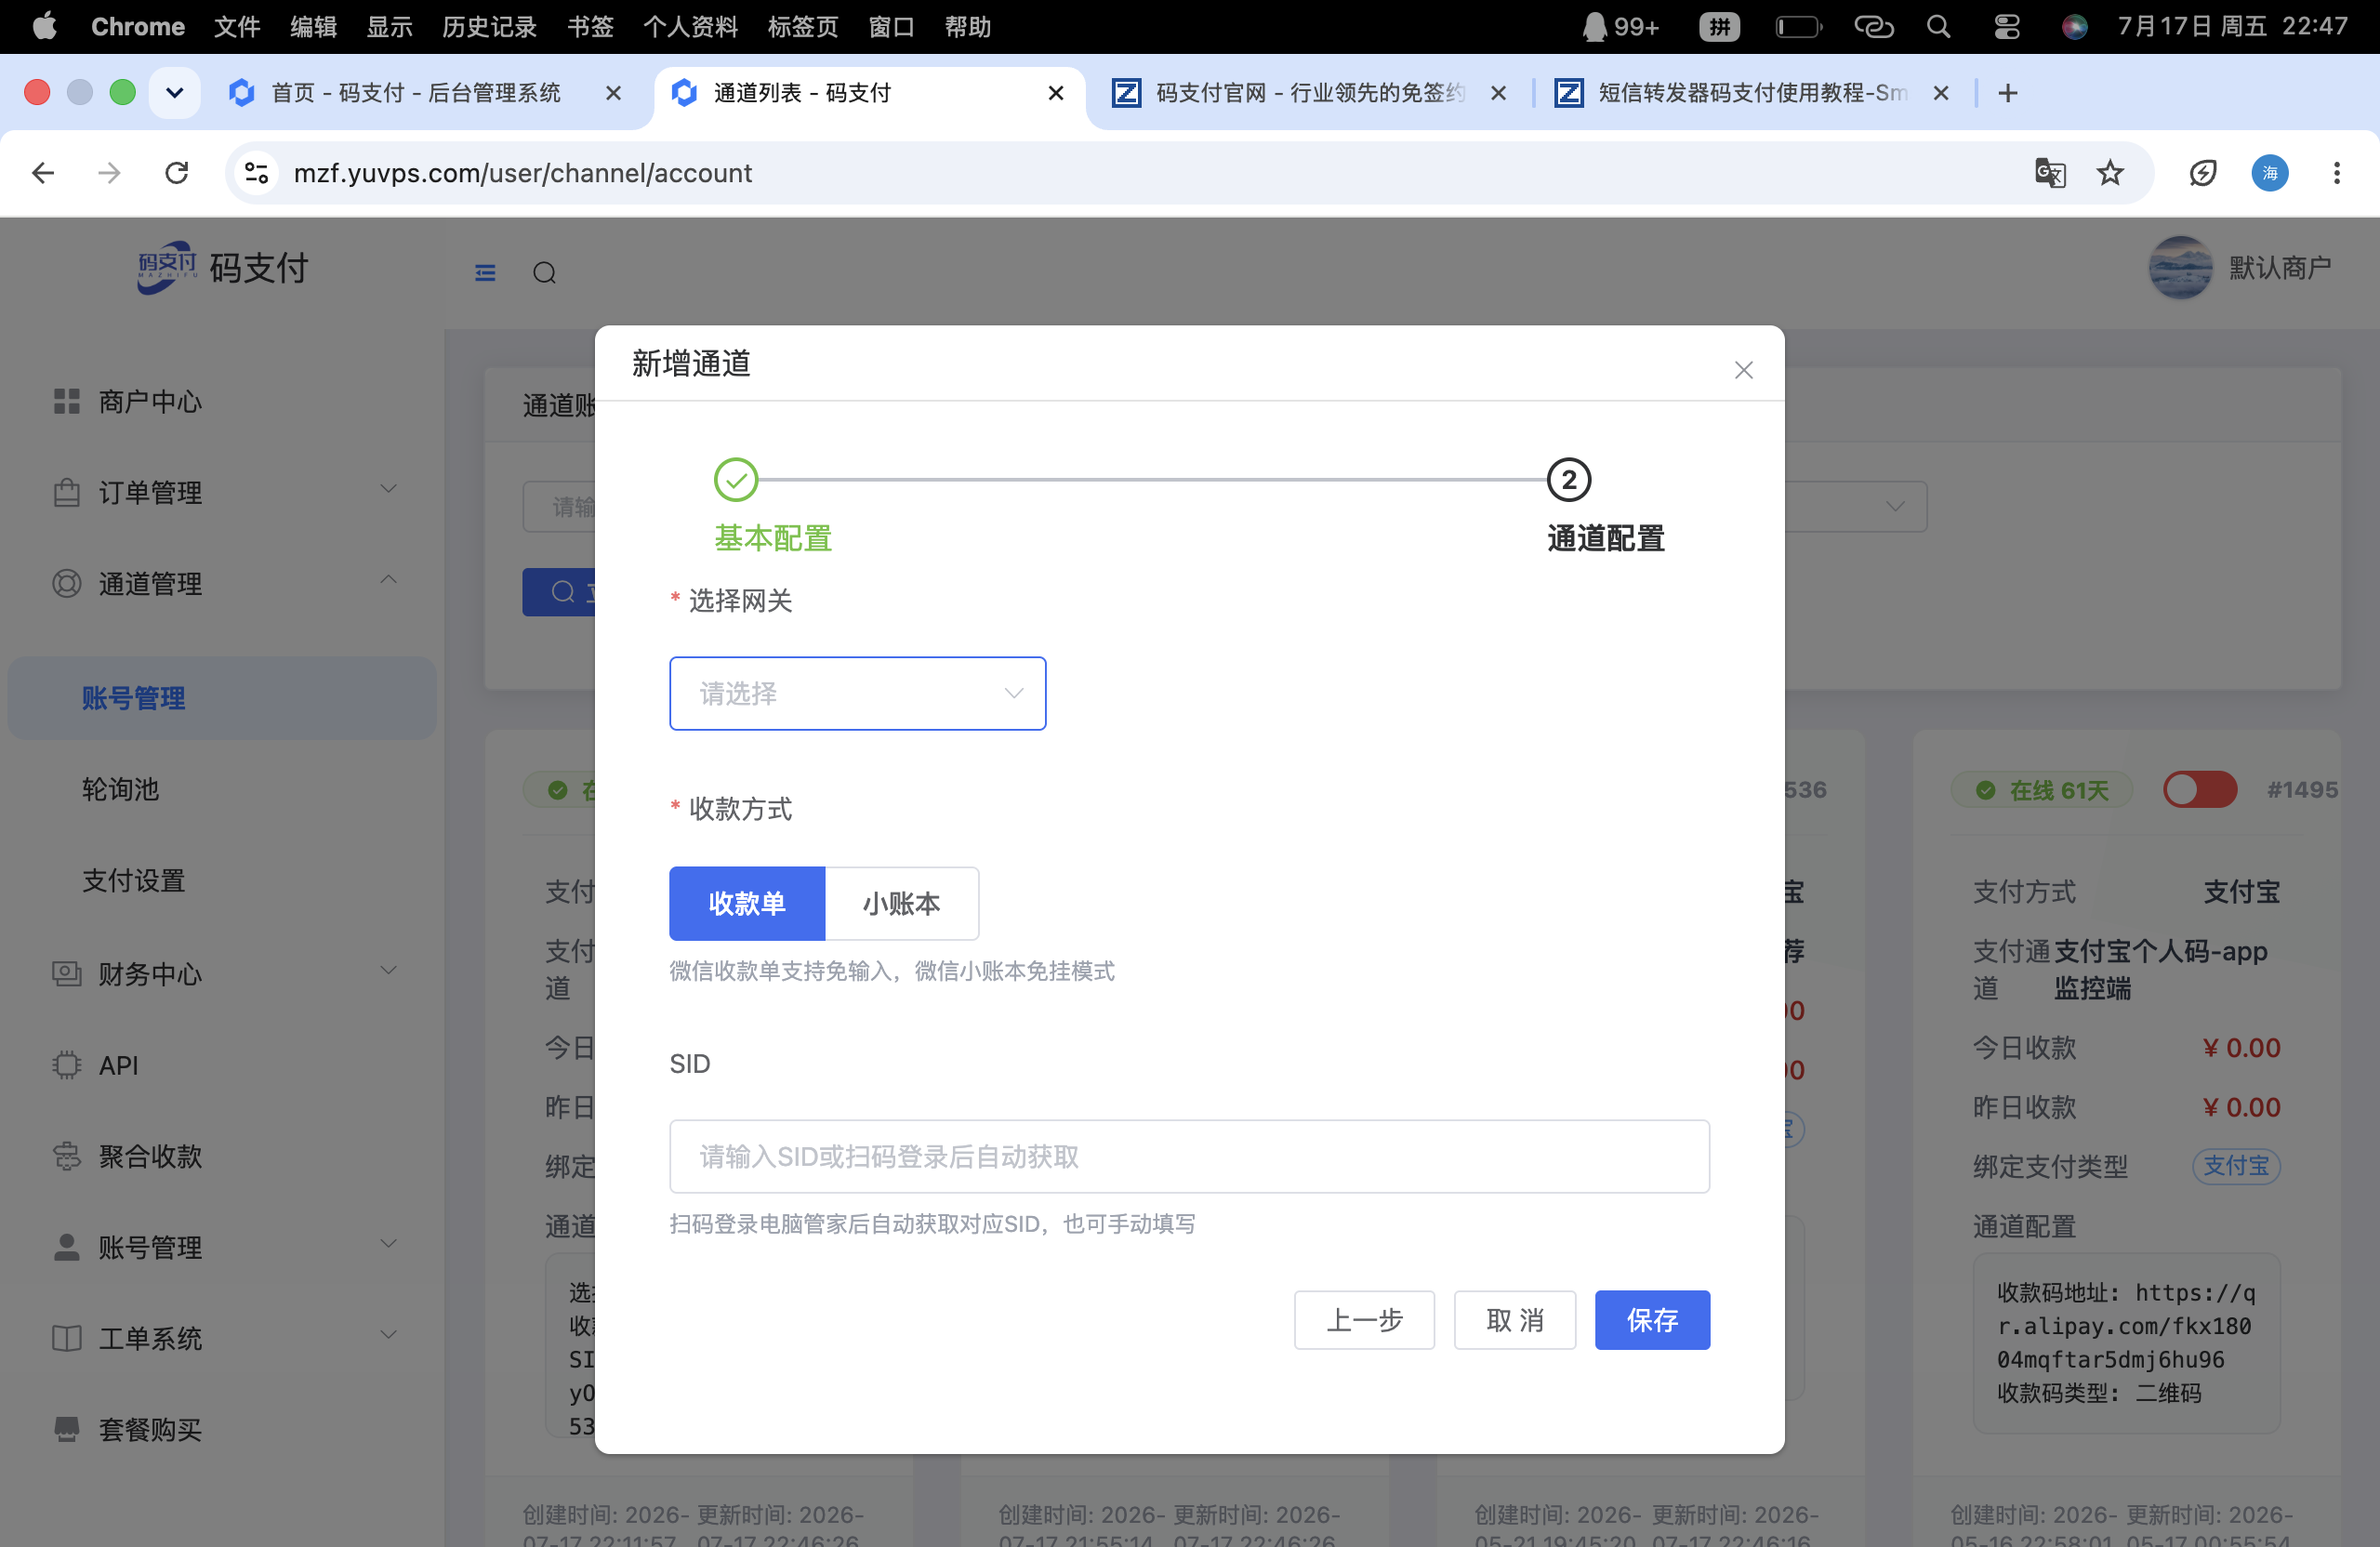Toggle the sidebar collapse hamburger icon
Image resolution: width=2380 pixels, height=1547 pixels.
485,272
